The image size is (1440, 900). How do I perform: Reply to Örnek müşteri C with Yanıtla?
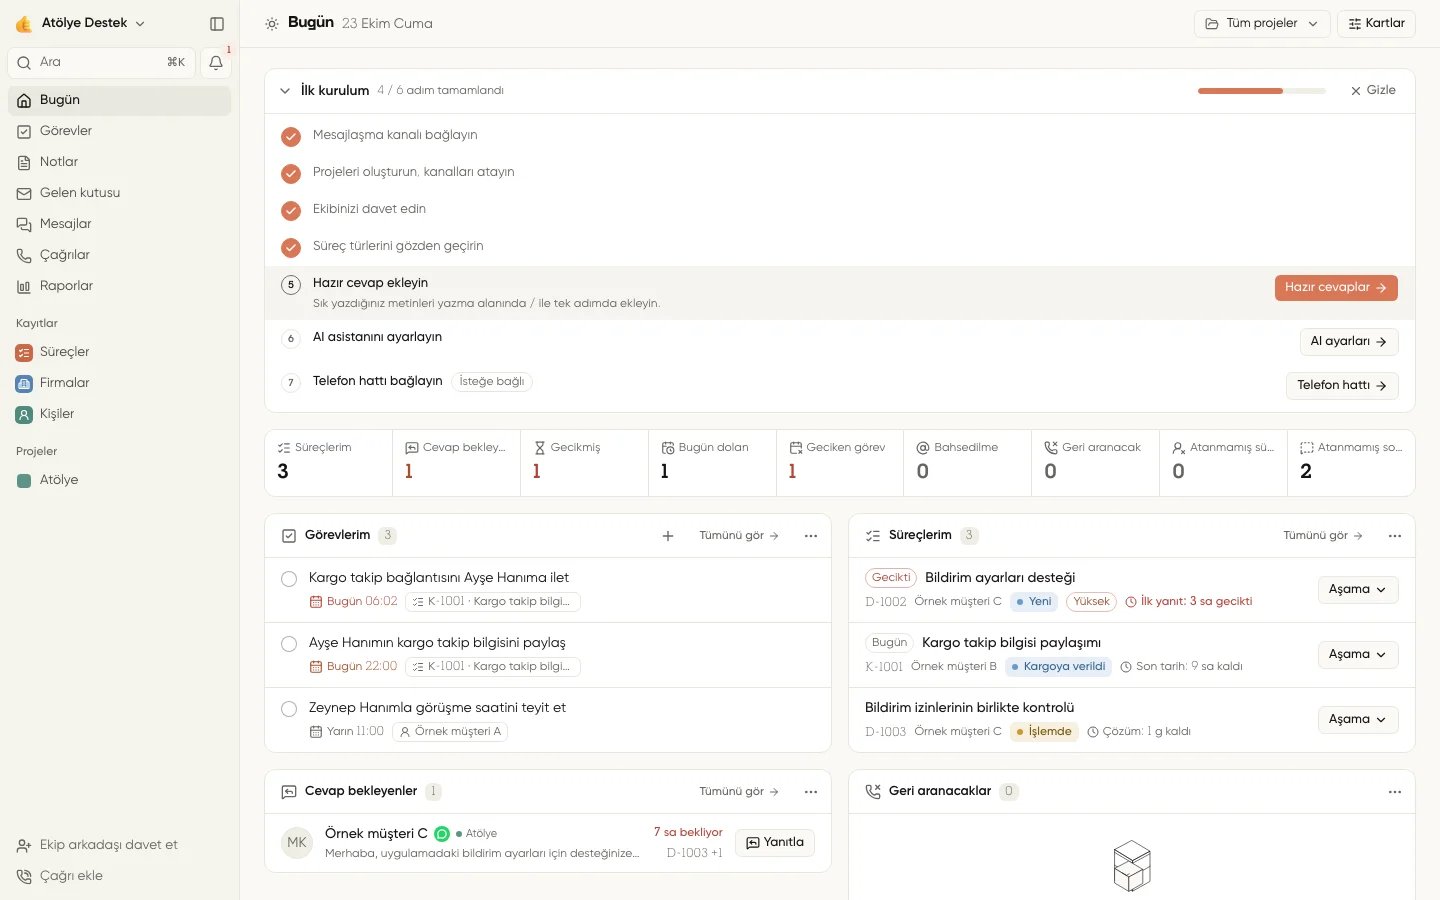tap(775, 843)
